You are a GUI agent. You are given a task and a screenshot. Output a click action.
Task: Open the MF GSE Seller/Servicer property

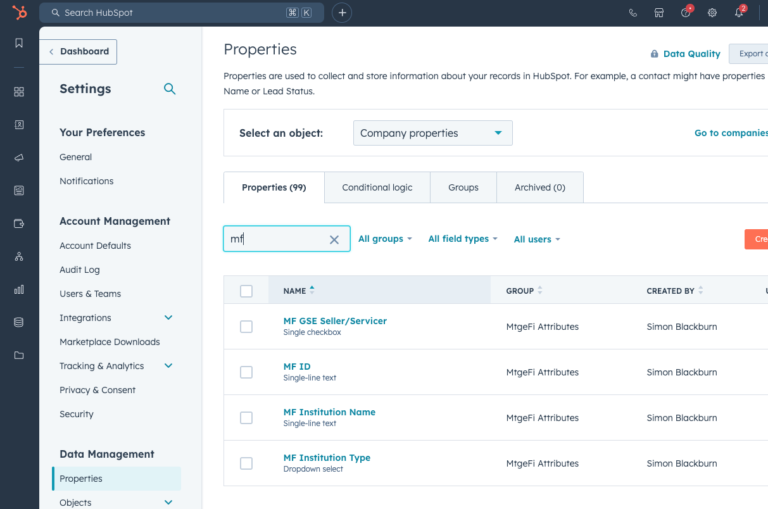click(x=335, y=321)
